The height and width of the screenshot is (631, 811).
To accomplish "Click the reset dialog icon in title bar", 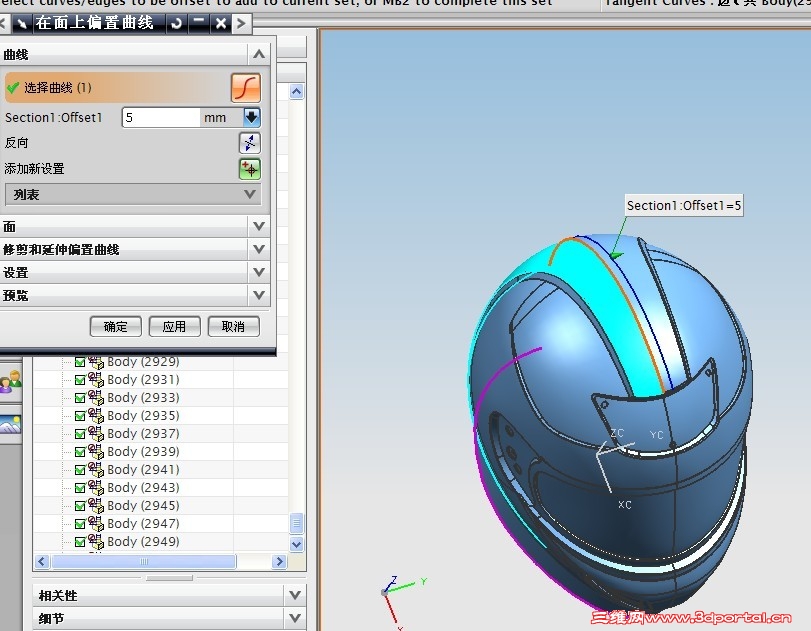I will 176,23.
